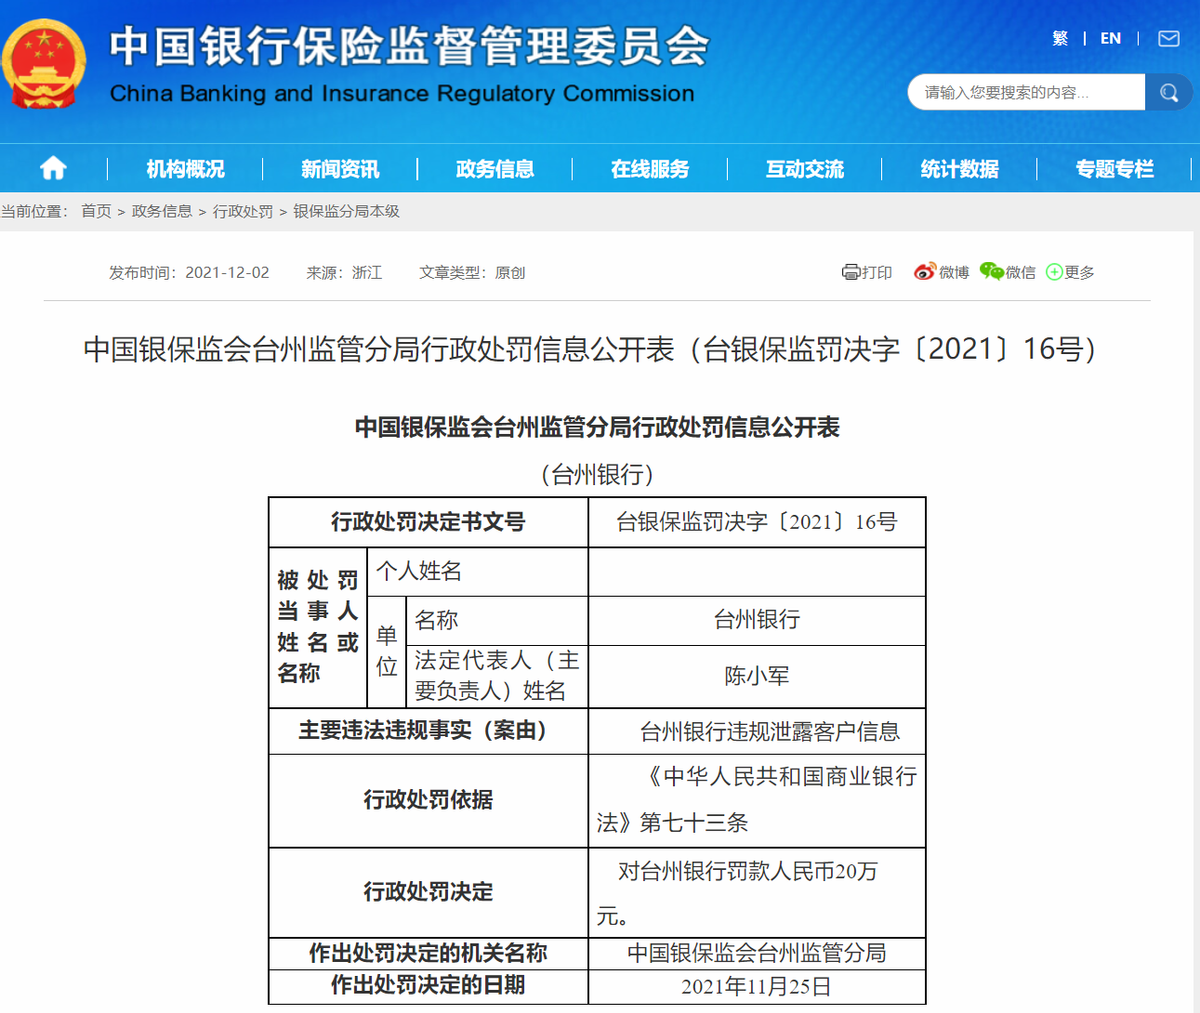1200x1013 pixels.
Task: Go to 首页 in breadcrumb
Action: tap(96, 211)
